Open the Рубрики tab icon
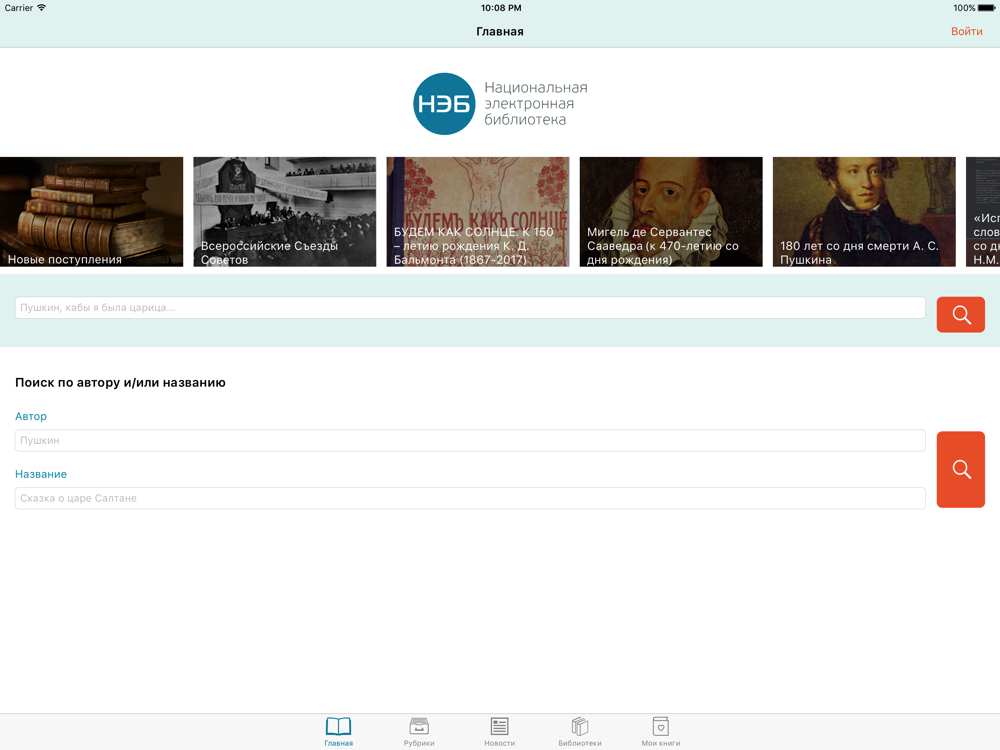This screenshot has width=1000, height=750. [x=419, y=726]
